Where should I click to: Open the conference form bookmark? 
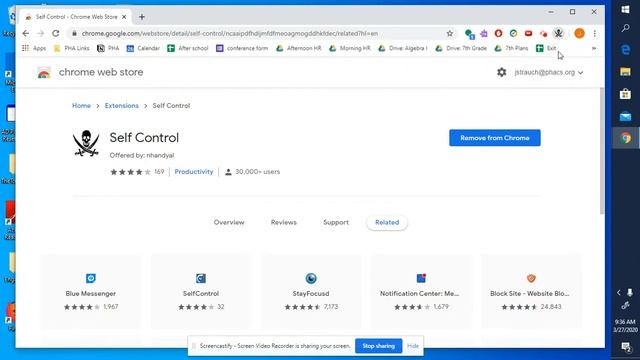[242, 48]
